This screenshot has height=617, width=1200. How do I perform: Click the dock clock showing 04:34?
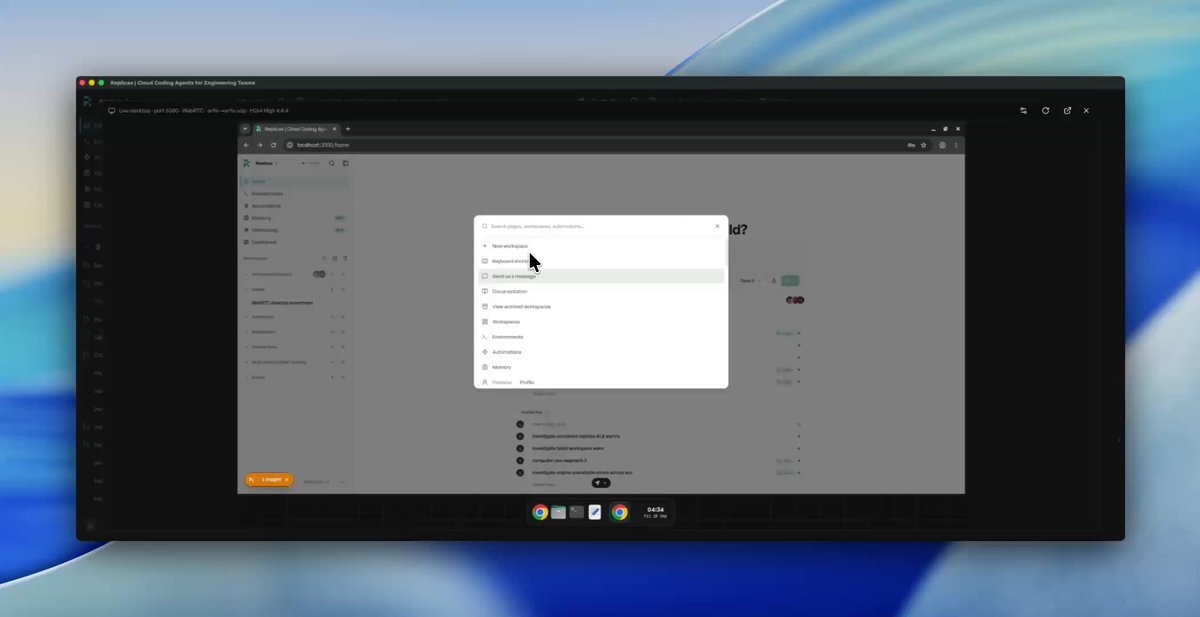click(x=656, y=512)
